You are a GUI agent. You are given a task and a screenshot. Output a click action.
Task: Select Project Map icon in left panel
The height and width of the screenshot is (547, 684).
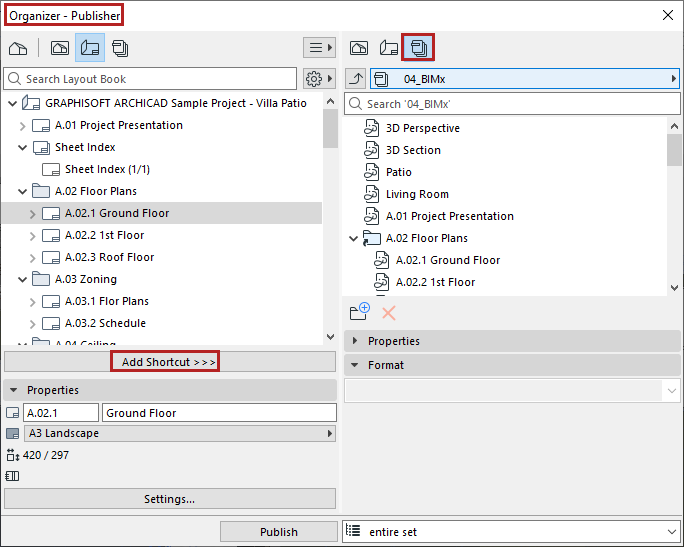[x=18, y=48]
